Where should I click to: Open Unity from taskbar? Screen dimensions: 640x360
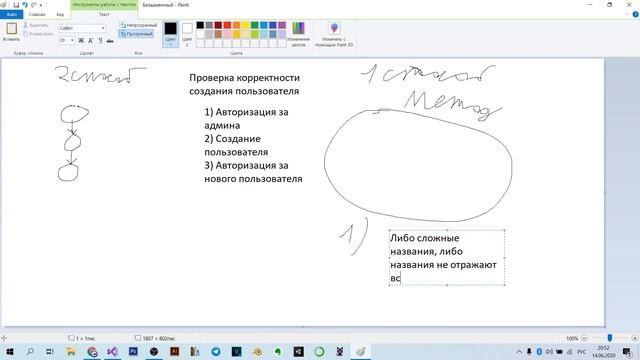click(298, 351)
